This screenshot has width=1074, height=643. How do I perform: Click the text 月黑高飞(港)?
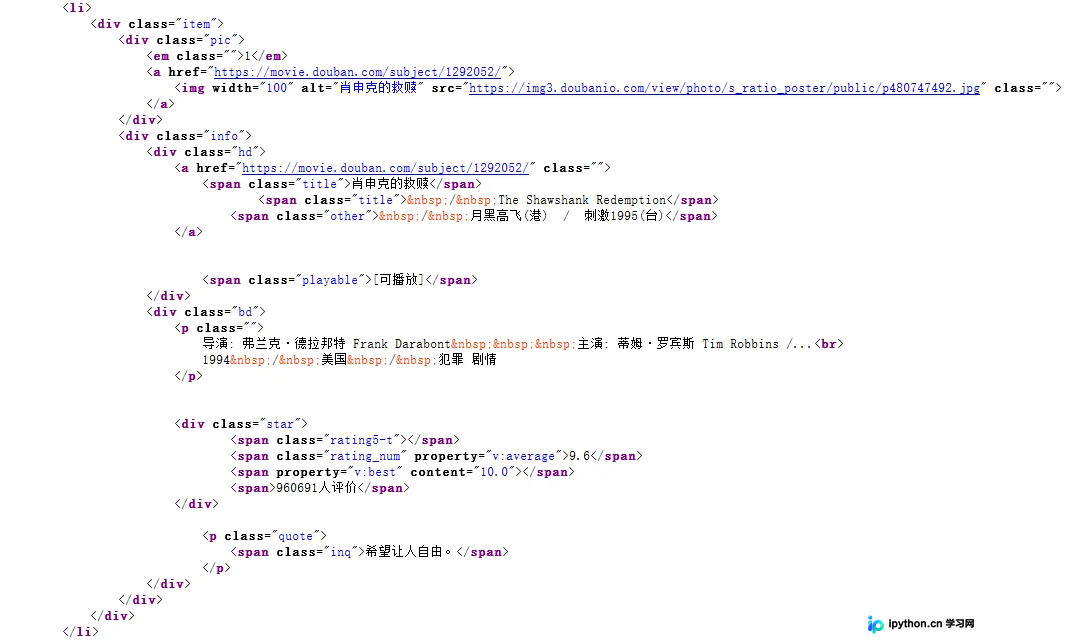click(x=509, y=216)
